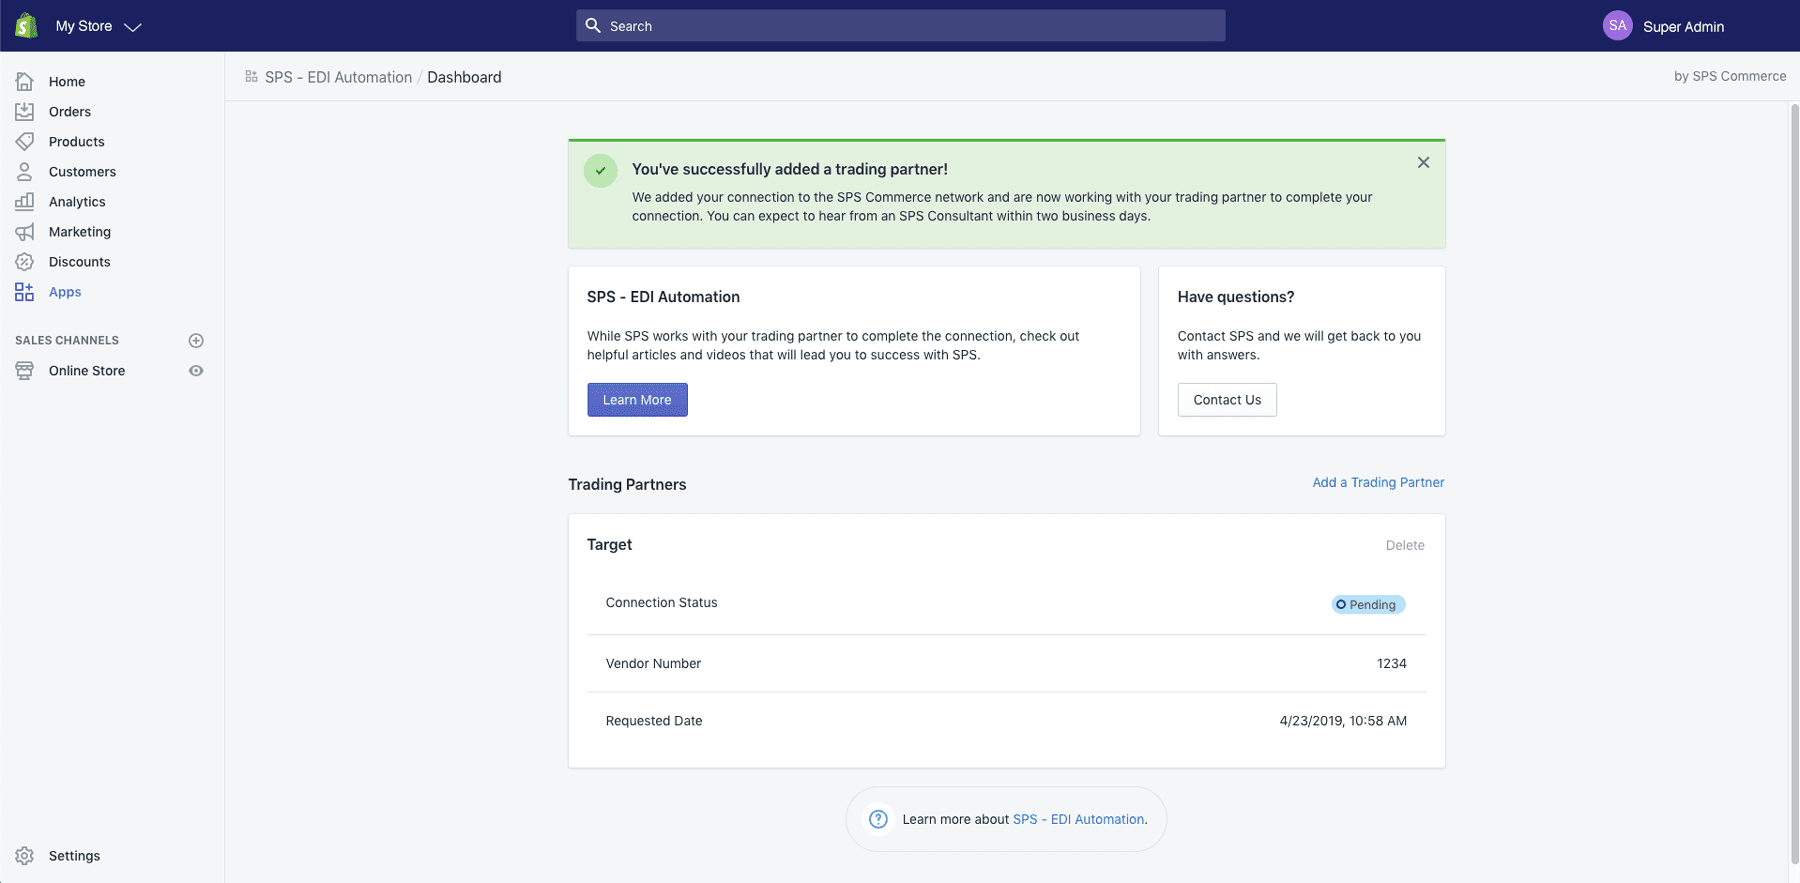Click the Marketing megaphone icon
The width and height of the screenshot is (1800, 883).
[x=25, y=231]
